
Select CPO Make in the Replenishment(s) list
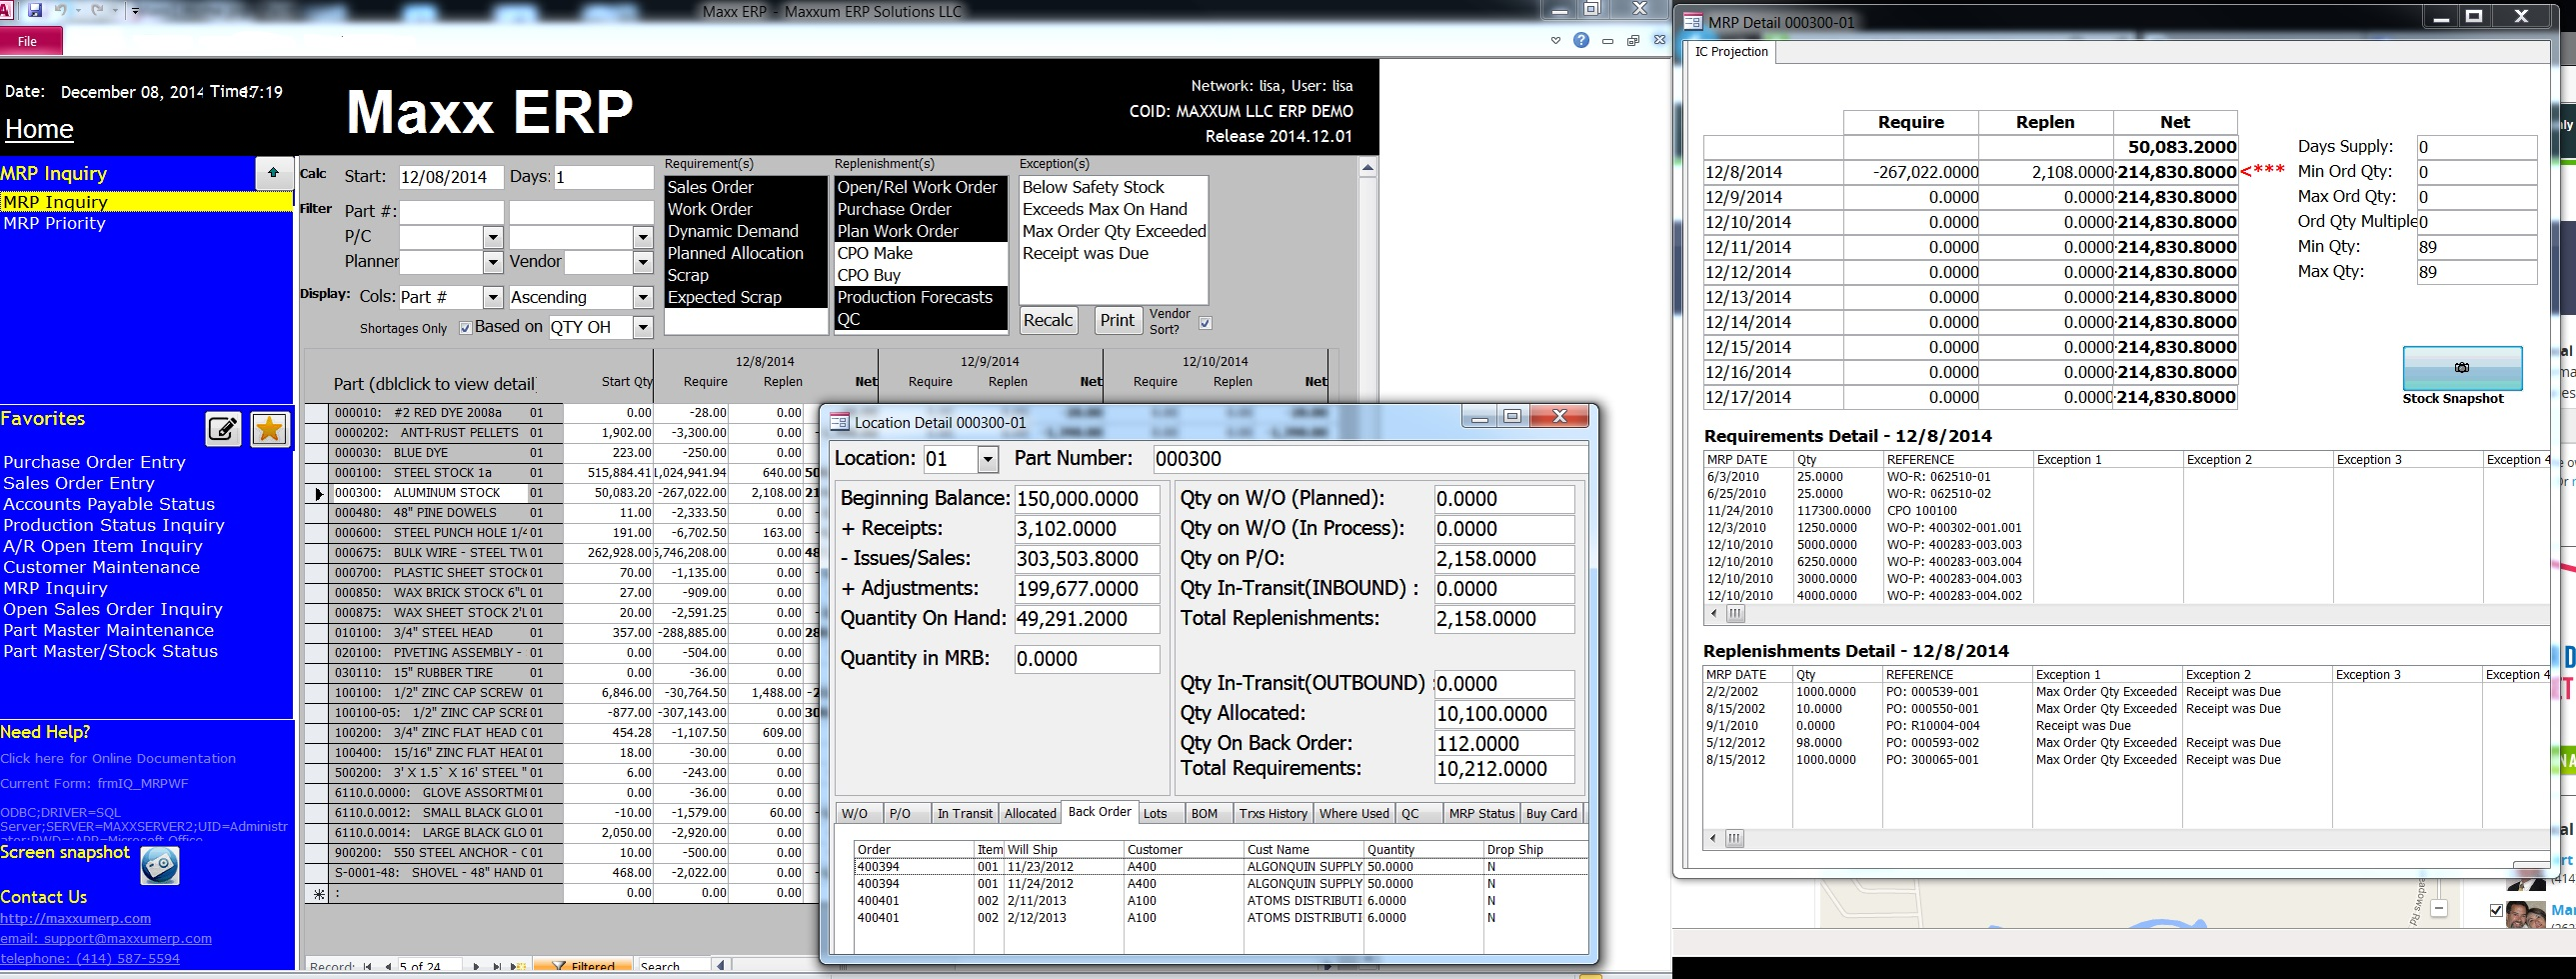click(921, 253)
